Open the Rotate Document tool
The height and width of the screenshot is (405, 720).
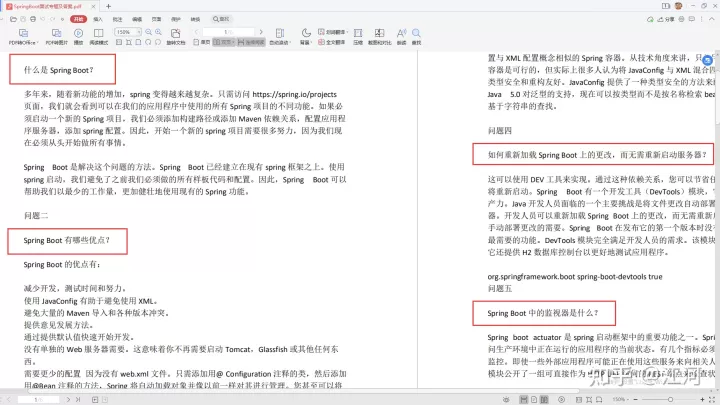[x=175, y=37]
